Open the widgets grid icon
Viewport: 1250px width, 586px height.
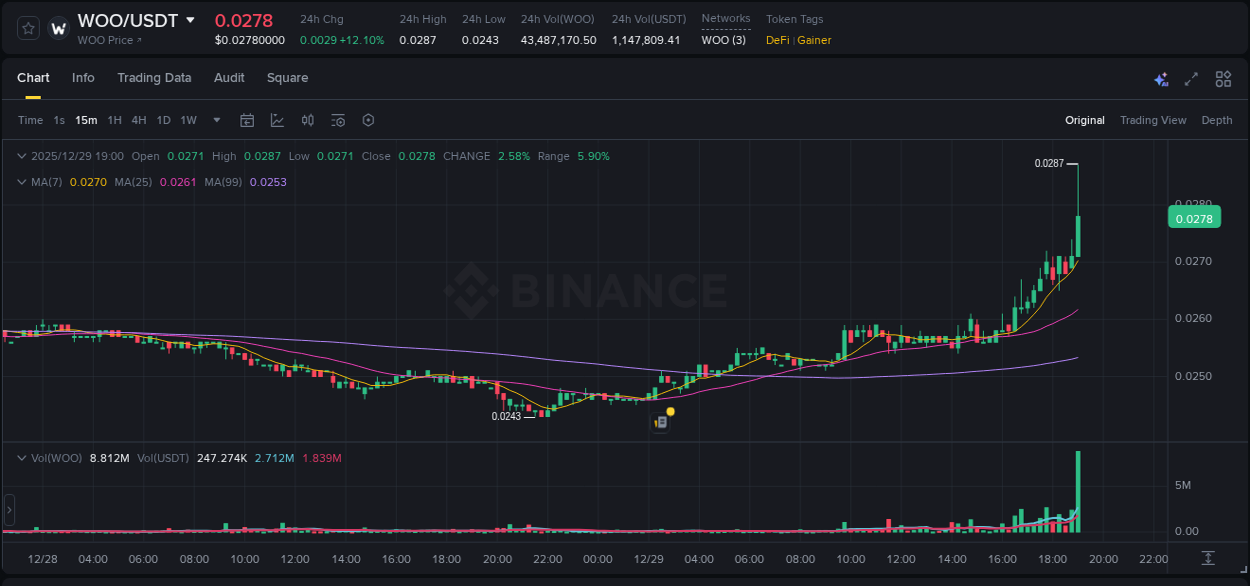click(1222, 78)
